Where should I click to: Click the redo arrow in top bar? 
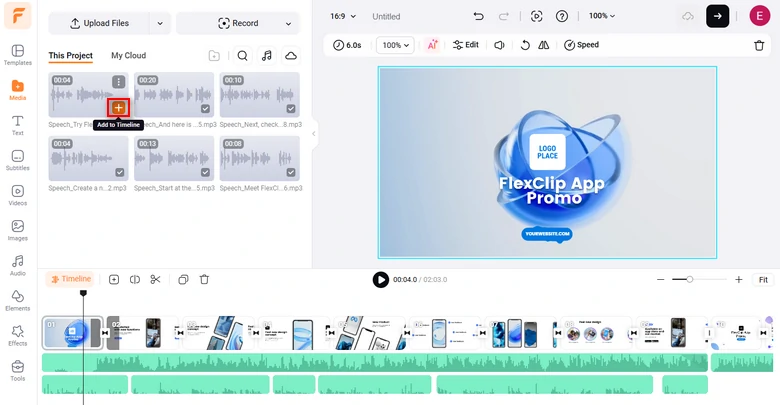504,16
